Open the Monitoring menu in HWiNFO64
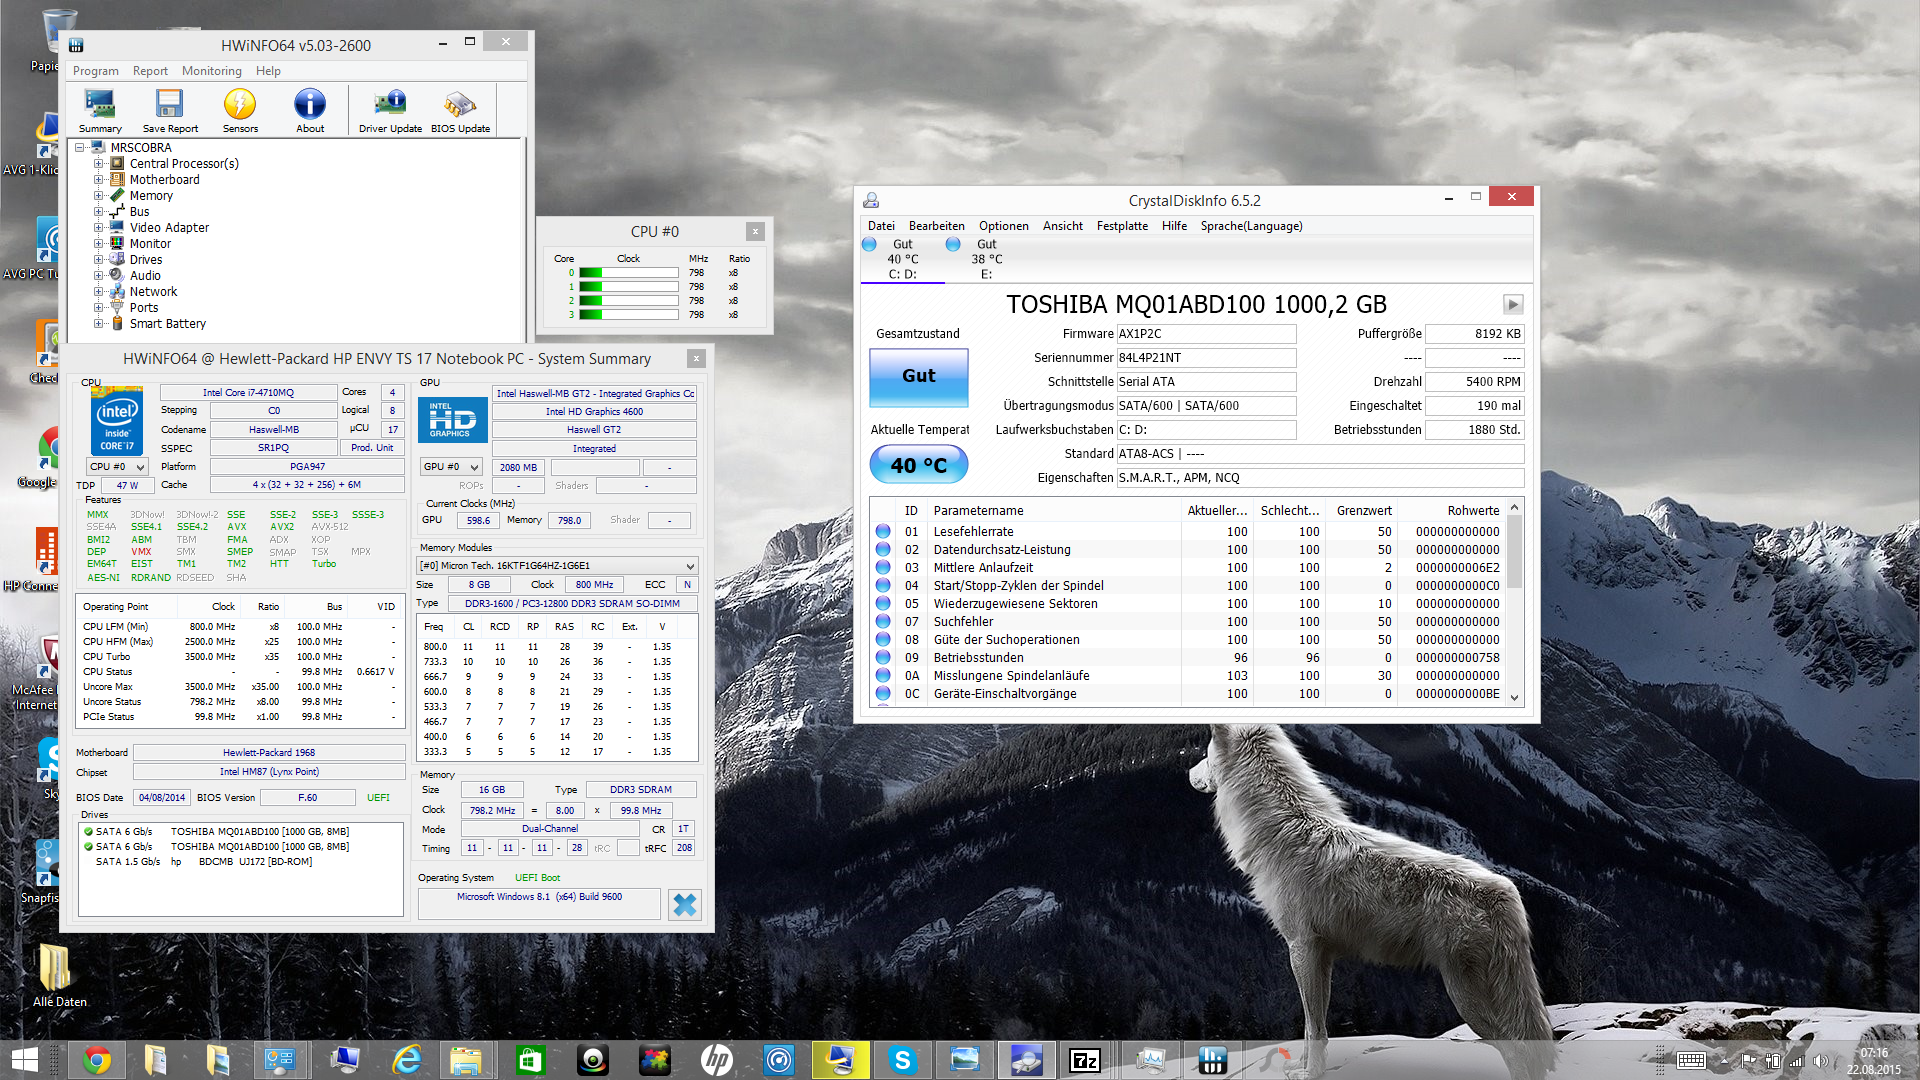Screen dimensions: 1920x1080 [x=211, y=71]
